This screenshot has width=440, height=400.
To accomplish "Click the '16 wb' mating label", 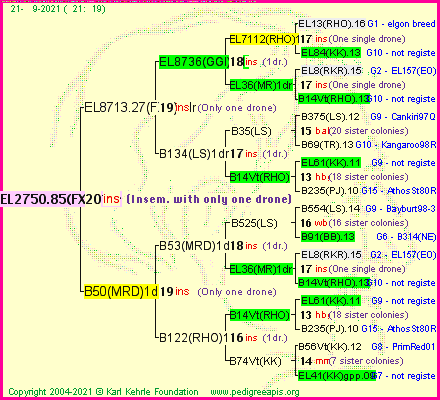I will (x=314, y=223).
